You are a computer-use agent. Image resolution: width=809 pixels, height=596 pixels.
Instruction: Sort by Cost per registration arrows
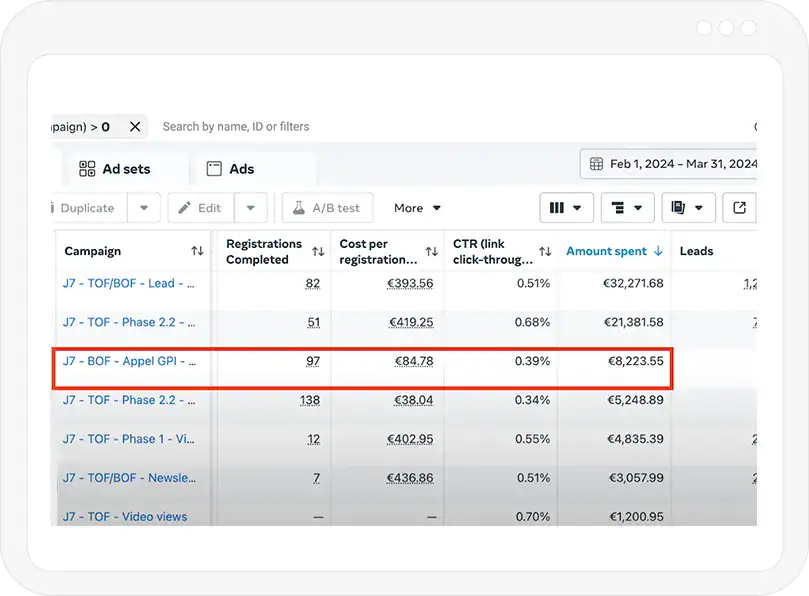coord(431,252)
